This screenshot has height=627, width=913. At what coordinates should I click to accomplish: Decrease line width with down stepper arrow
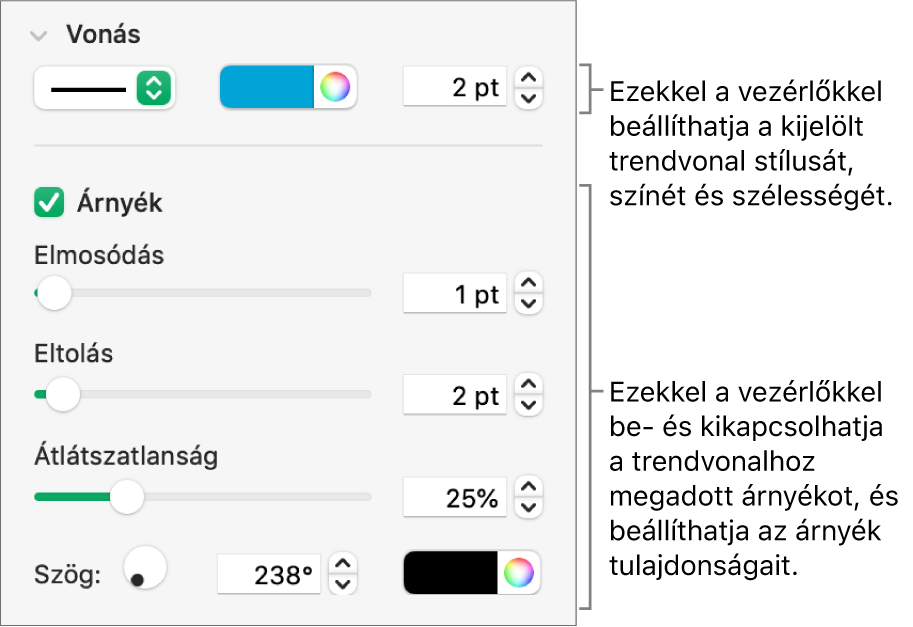coord(530,98)
